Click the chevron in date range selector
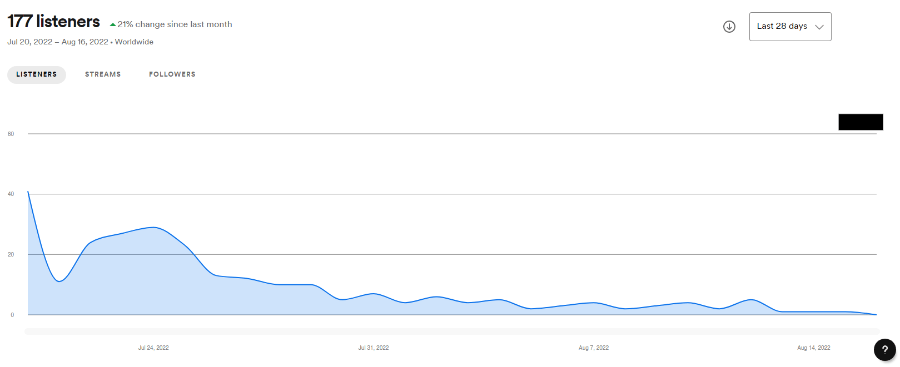The height and width of the screenshot is (367, 900). point(819,27)
